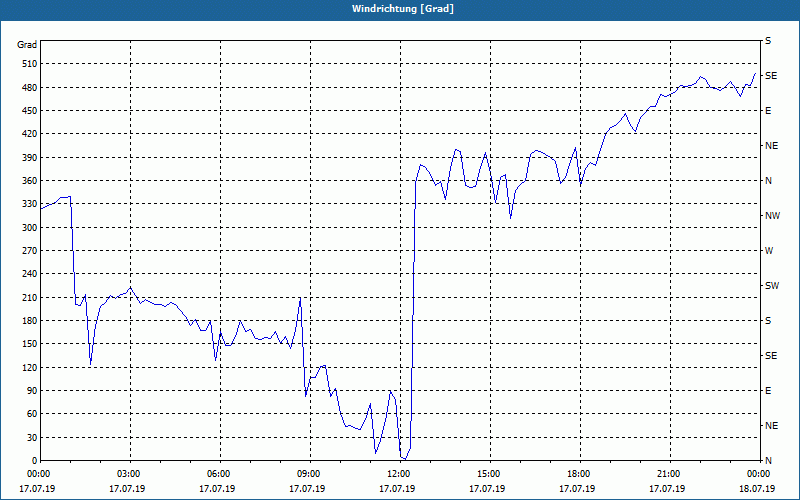
Task: Click the NE compass label between 390 and 420
Action: [x=771, y=146]
